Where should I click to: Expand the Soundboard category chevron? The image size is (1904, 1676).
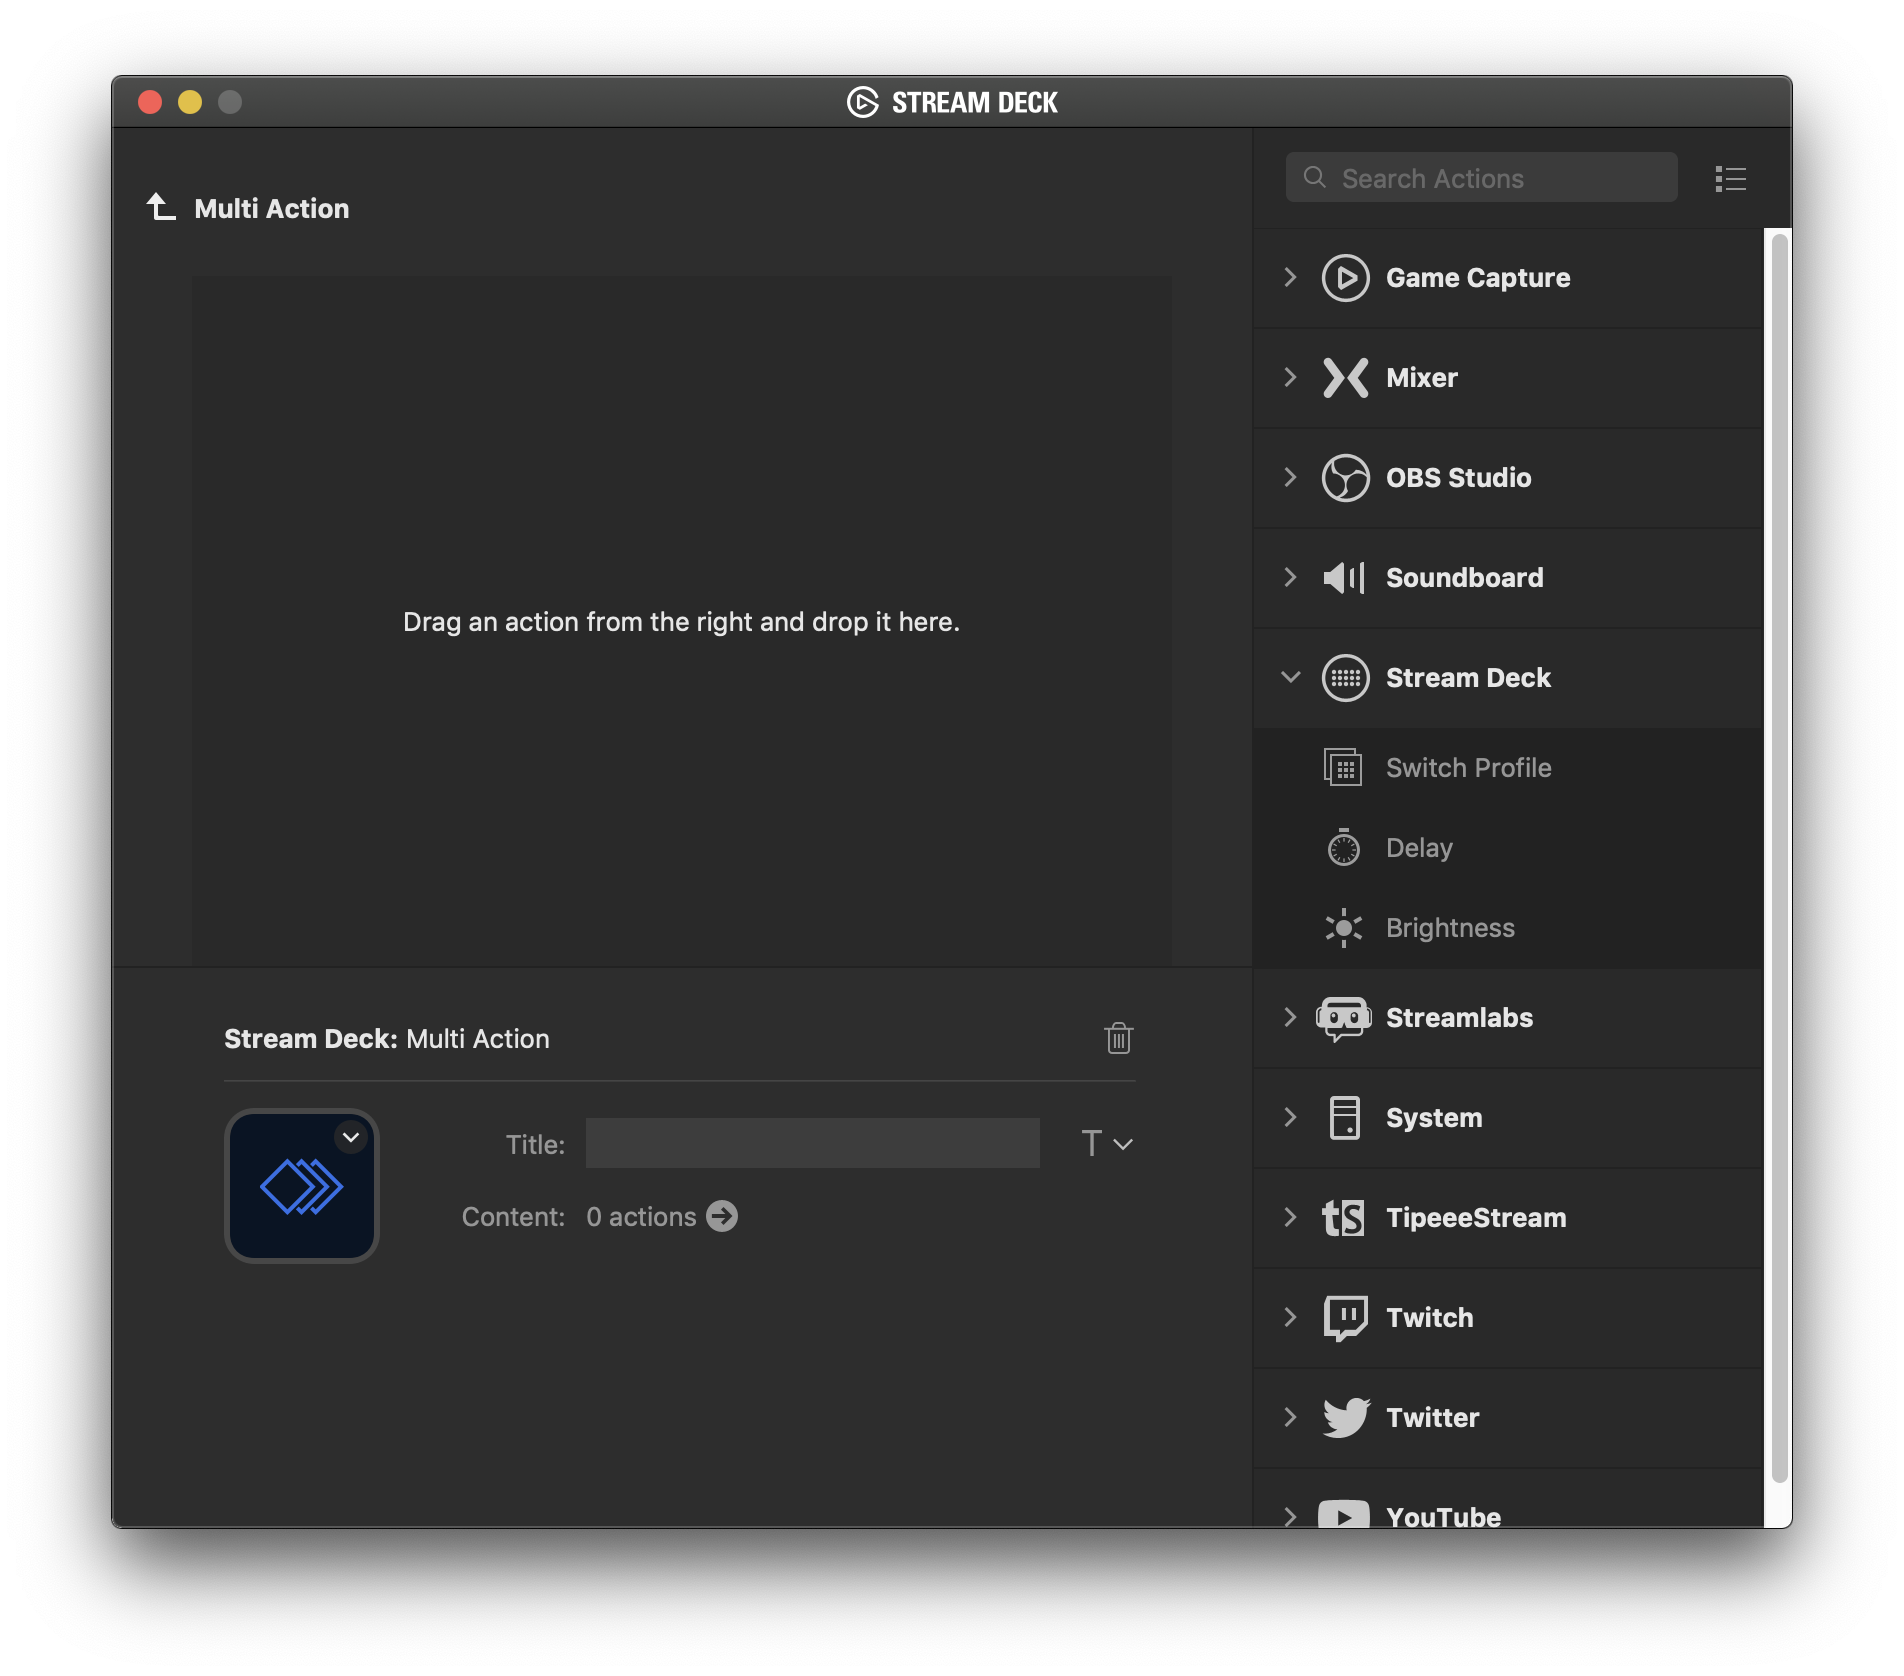tap(1290, 578)
